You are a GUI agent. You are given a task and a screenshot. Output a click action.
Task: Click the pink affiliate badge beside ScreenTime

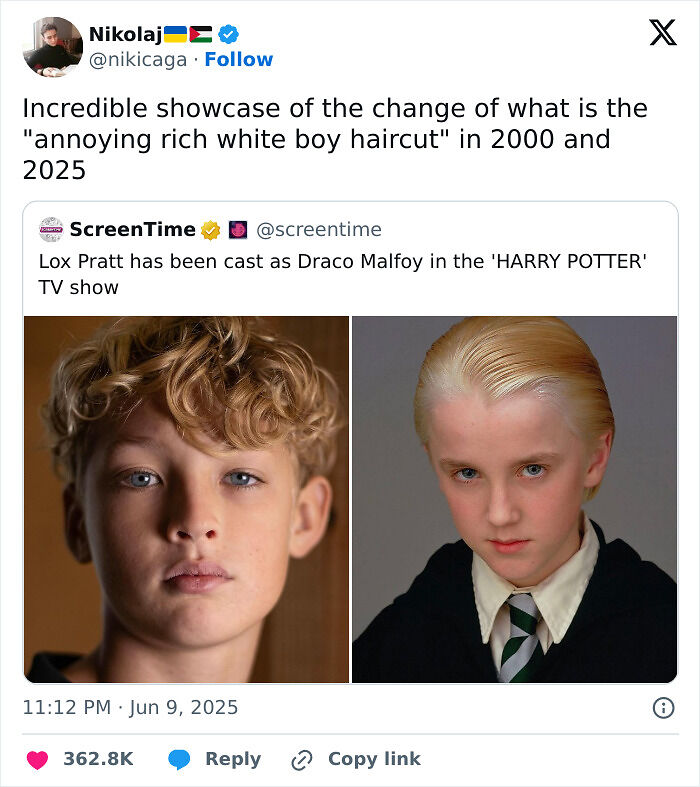click(238, 230)
